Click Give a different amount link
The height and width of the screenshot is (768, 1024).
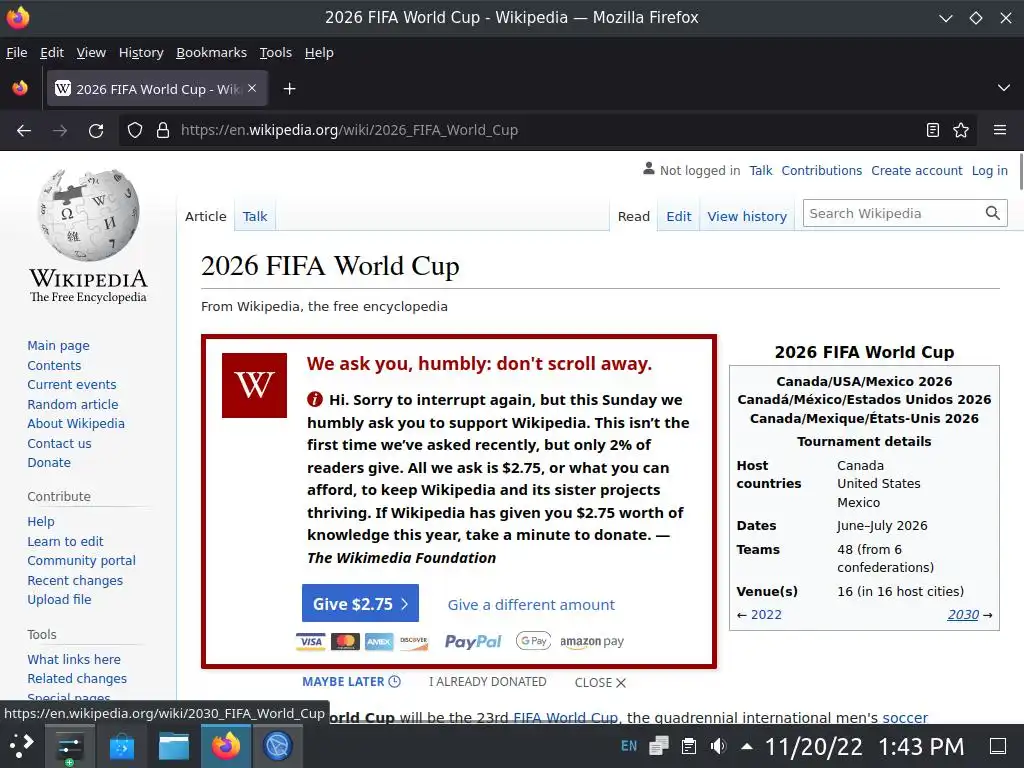click(531, 605)
